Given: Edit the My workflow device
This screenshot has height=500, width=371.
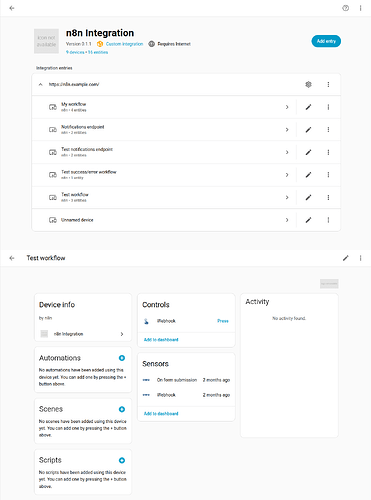Looking at the screenshot, I should pyautogui.click(x=308, y=107).
